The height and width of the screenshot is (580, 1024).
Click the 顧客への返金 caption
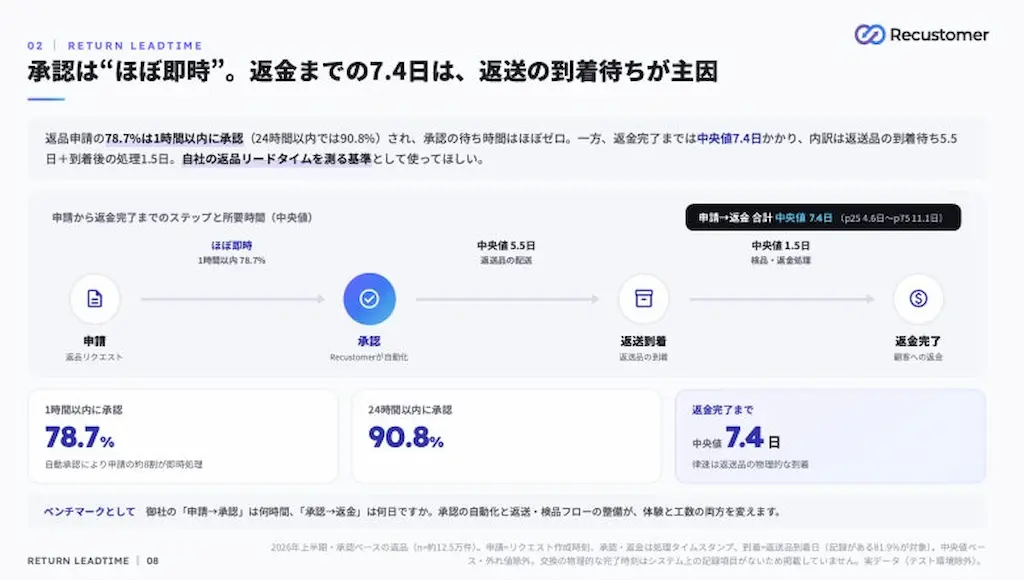(918, 357)
